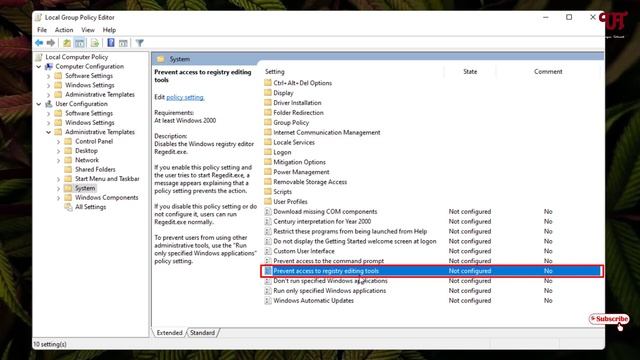Select Software Settings under User Configuration
The width and height of the screenshot is (640, 360).
pyautogui.click(x=89, y=113)
